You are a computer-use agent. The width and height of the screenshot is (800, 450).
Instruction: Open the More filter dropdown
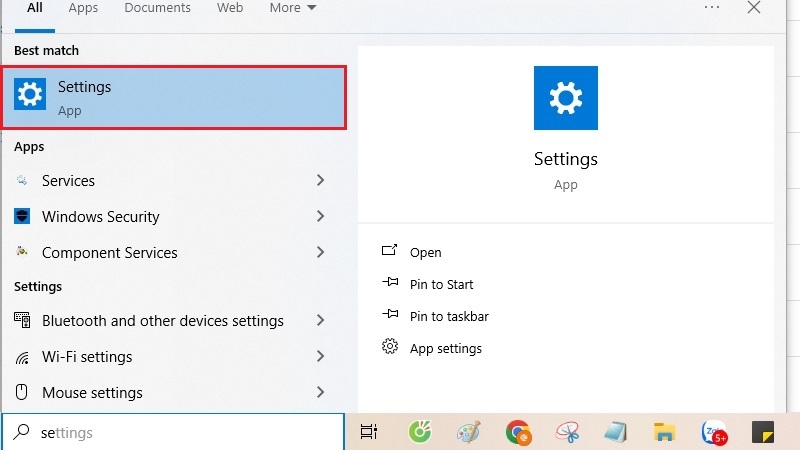[x=293, y=8]
